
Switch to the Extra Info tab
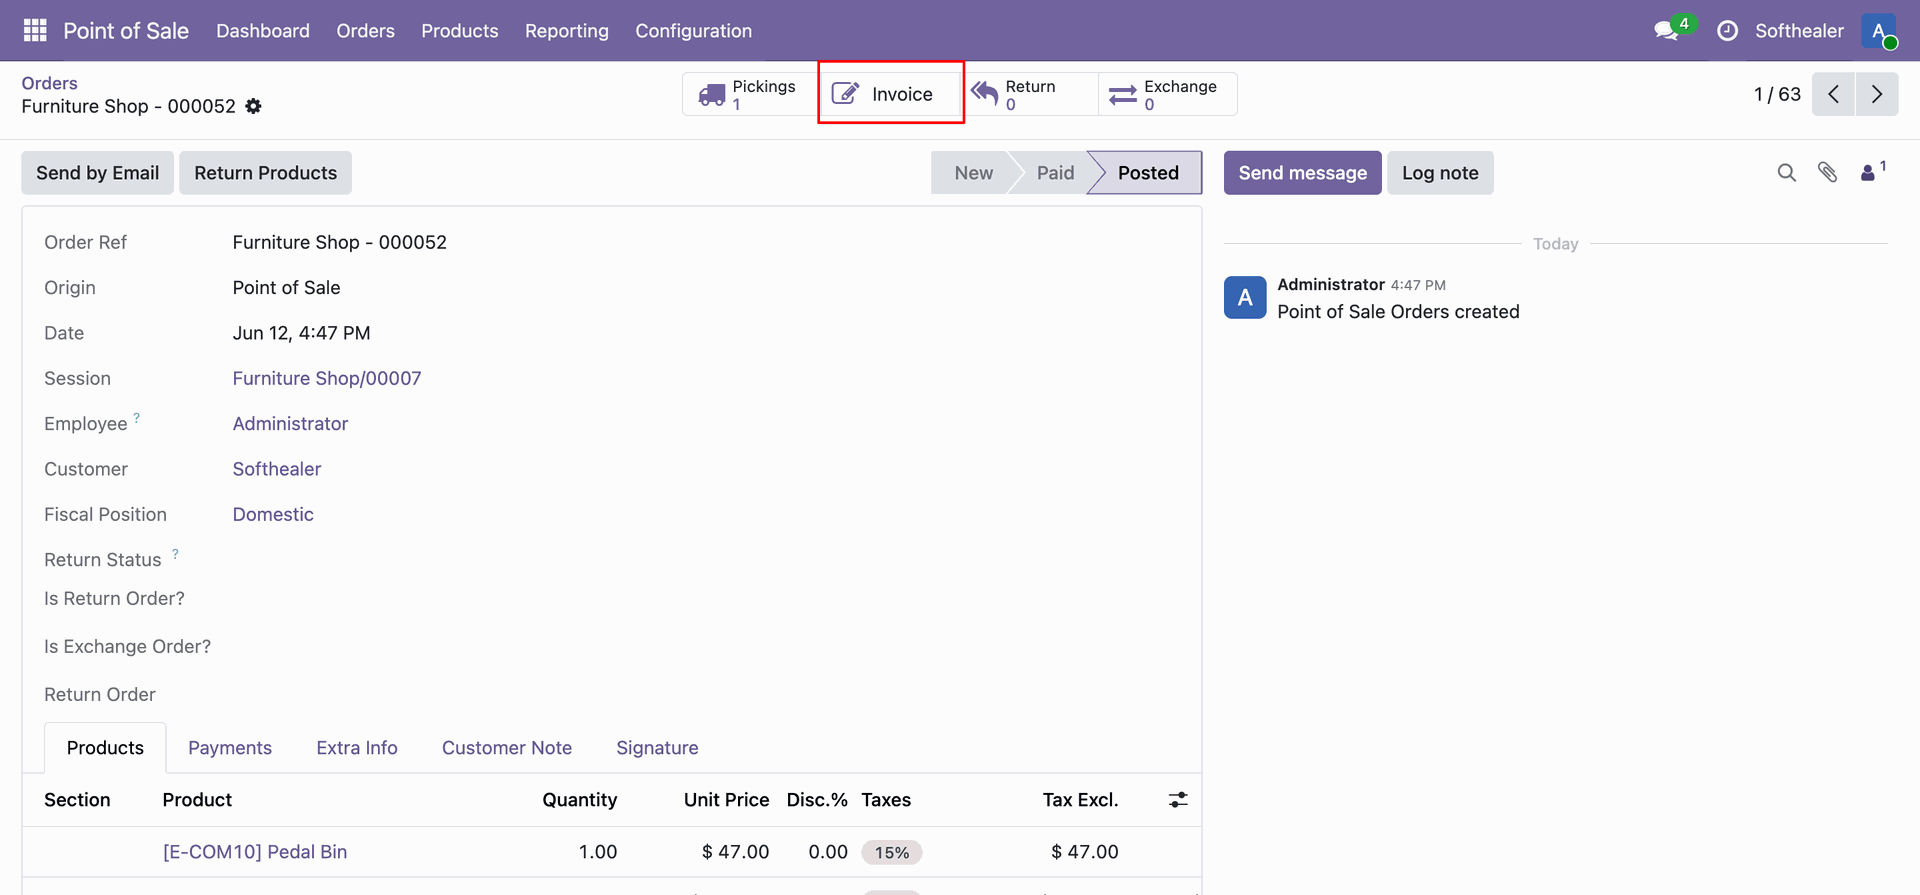[x=357, y=748]
